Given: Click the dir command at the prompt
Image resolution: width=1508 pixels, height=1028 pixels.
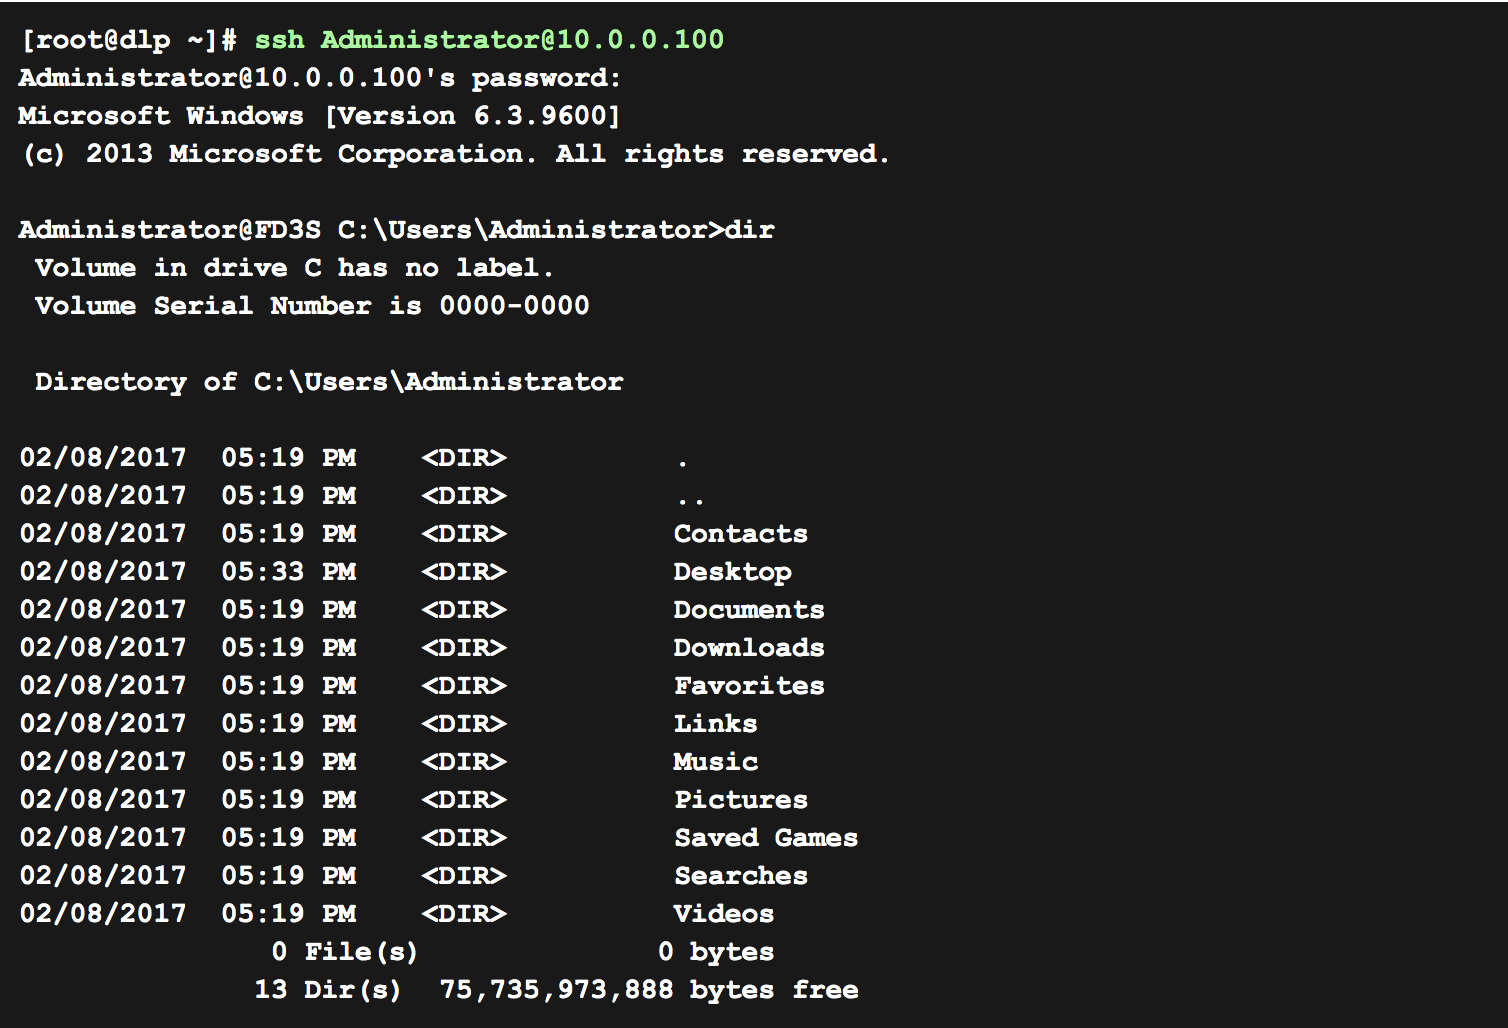Looking at the screenshot, I should pyautogui.click(x=749, y=230).
